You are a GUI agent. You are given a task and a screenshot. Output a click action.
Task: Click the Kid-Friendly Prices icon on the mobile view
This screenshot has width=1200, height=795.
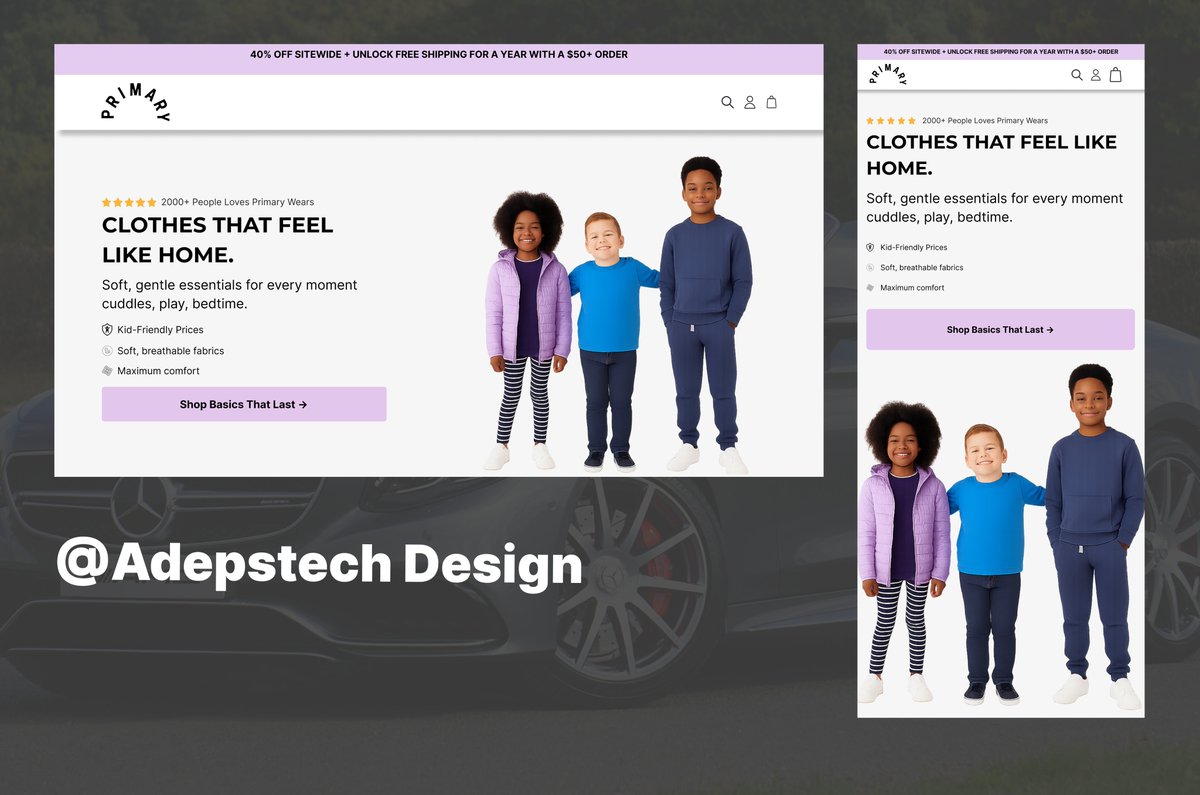pyautogui.click(x=871, y=247)
